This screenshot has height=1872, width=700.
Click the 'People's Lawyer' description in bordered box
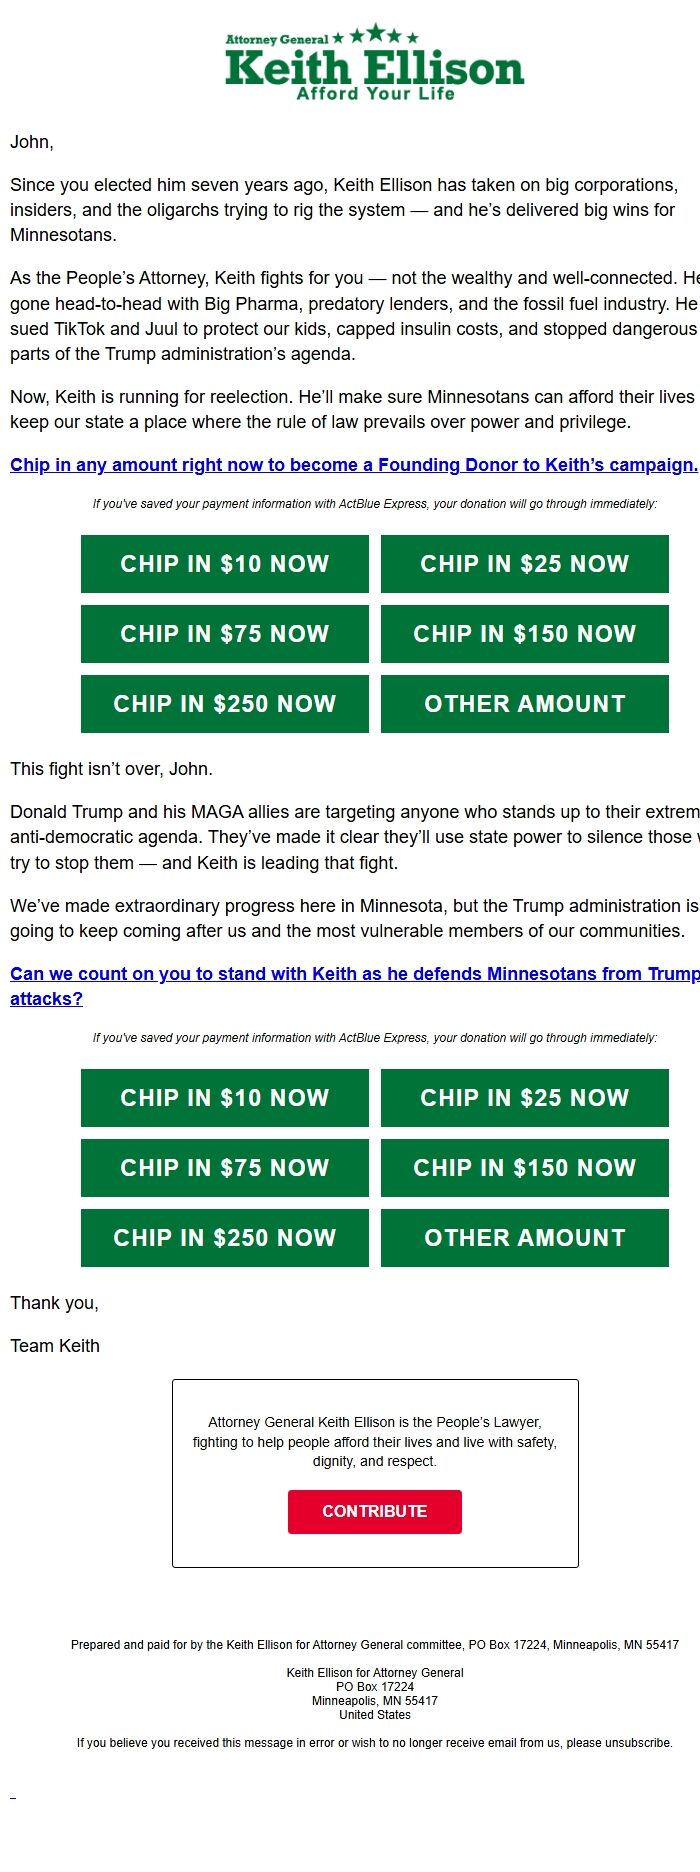click(375, 1441)
